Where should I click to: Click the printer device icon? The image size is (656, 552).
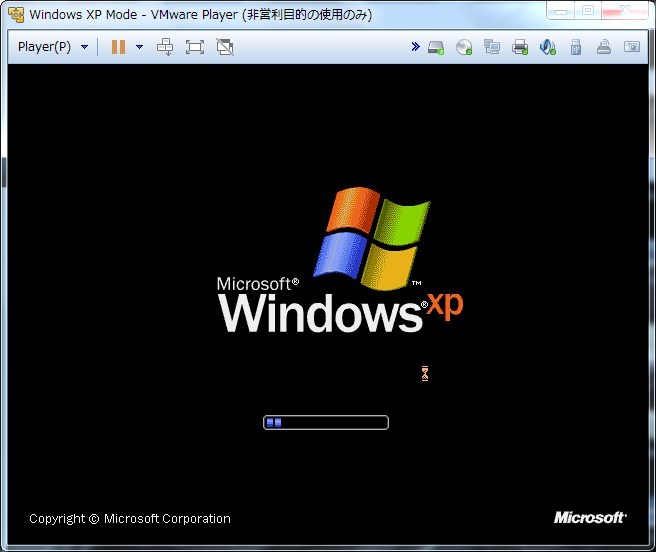(520, 47)
